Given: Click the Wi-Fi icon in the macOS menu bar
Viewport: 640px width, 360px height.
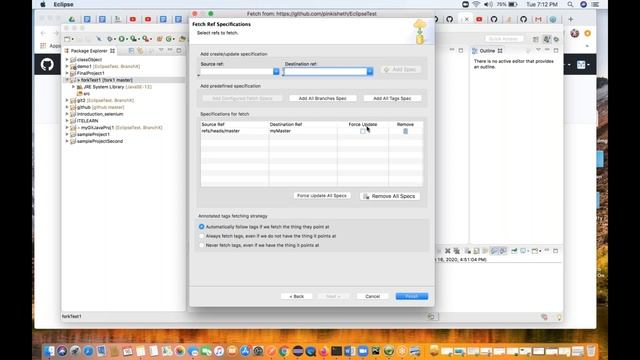Looking at the screenshot, I should coord(476,4).
